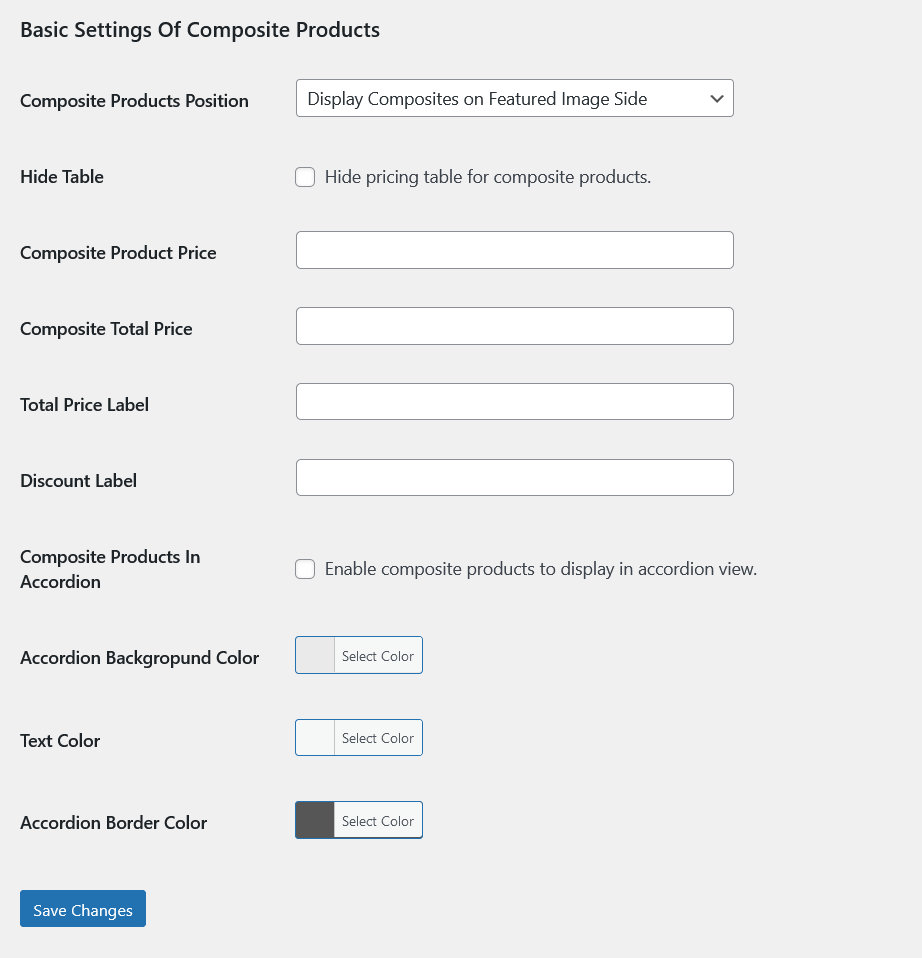Click the Text Color swatch
Screen dimensions: 922x958
click(315, 738)
